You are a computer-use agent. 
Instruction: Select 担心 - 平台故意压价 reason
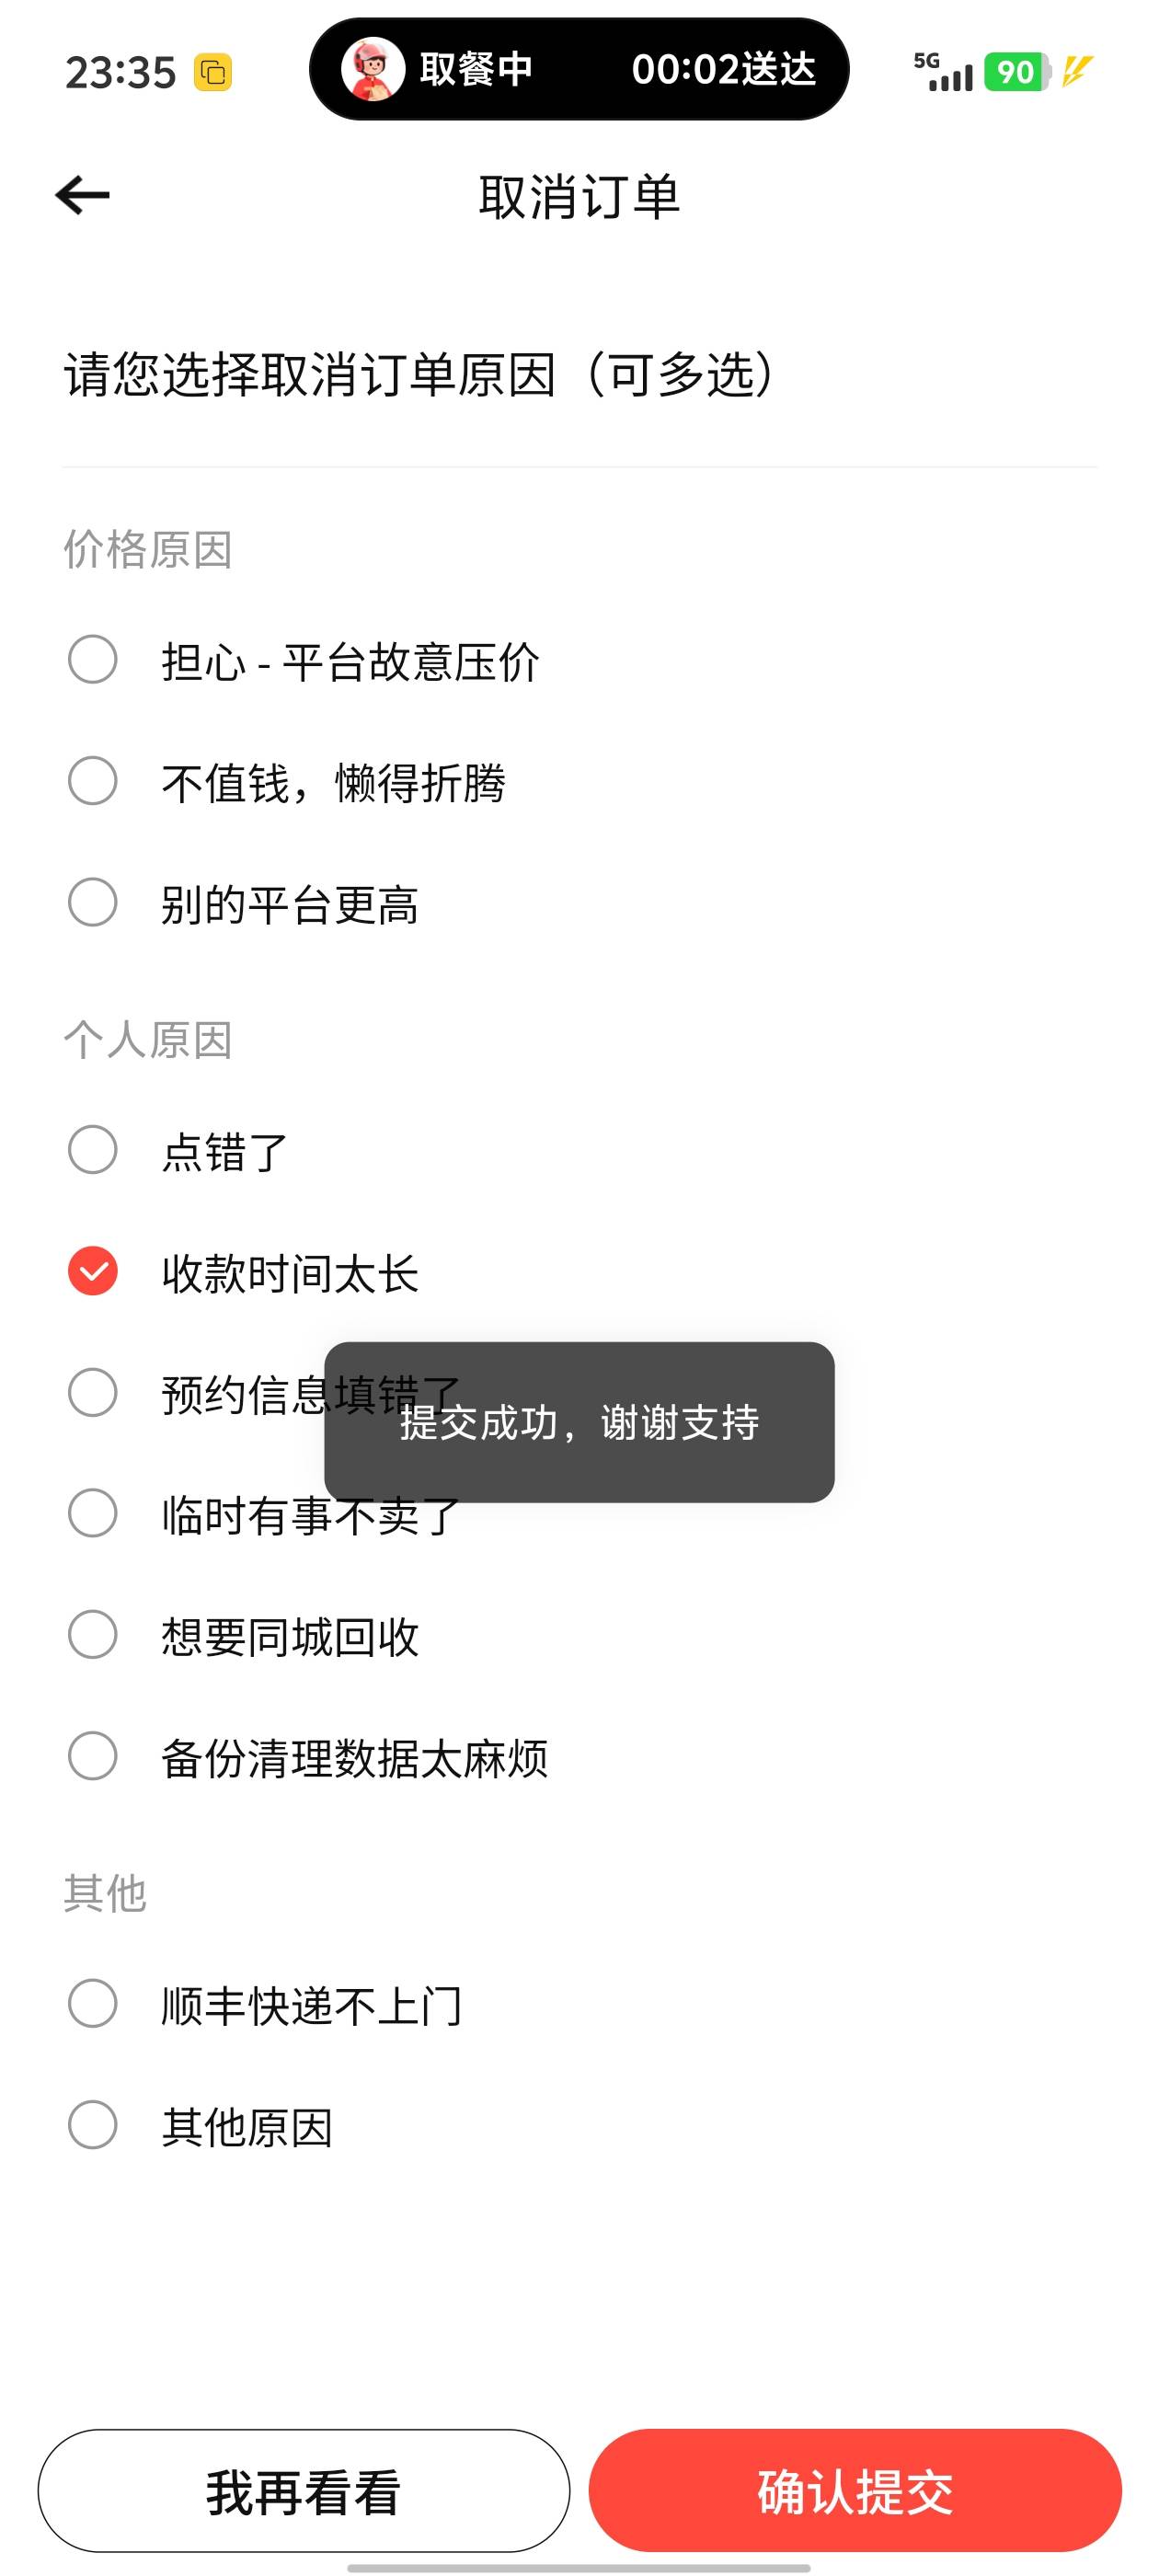[x=93, y=660]
